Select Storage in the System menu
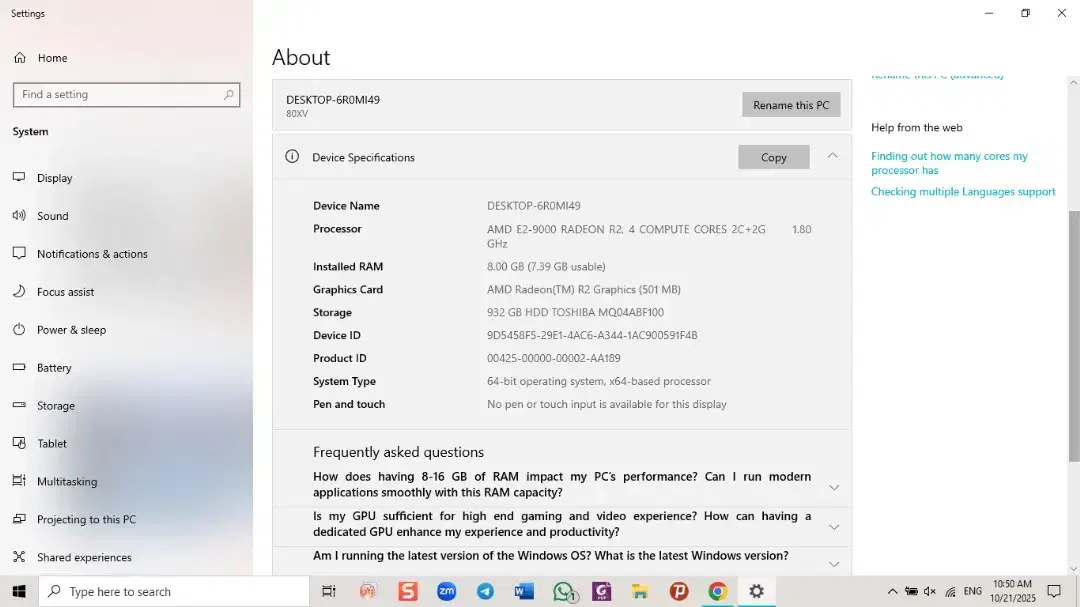The image size is (1080, 607). (x=55, y=406)
